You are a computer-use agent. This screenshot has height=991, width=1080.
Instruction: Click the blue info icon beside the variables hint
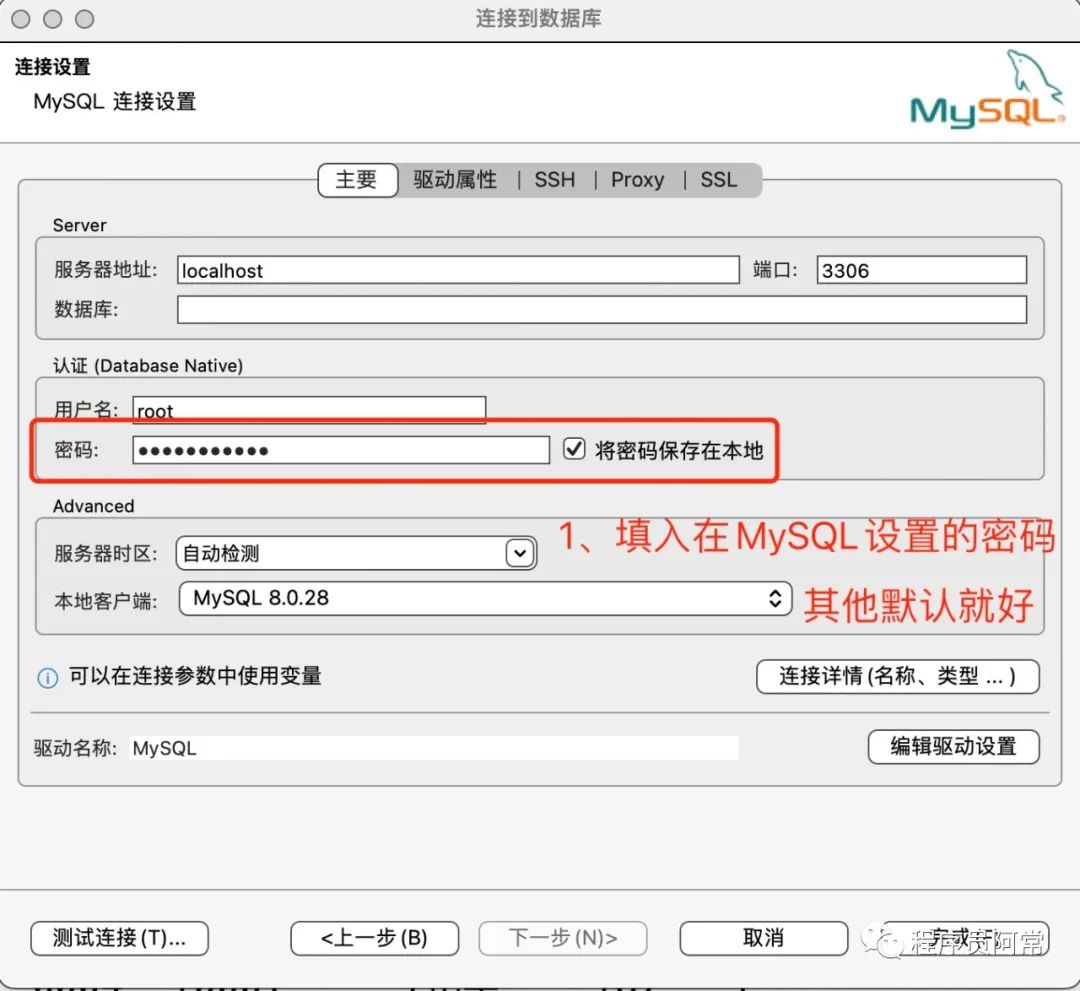tap(48, 678)
